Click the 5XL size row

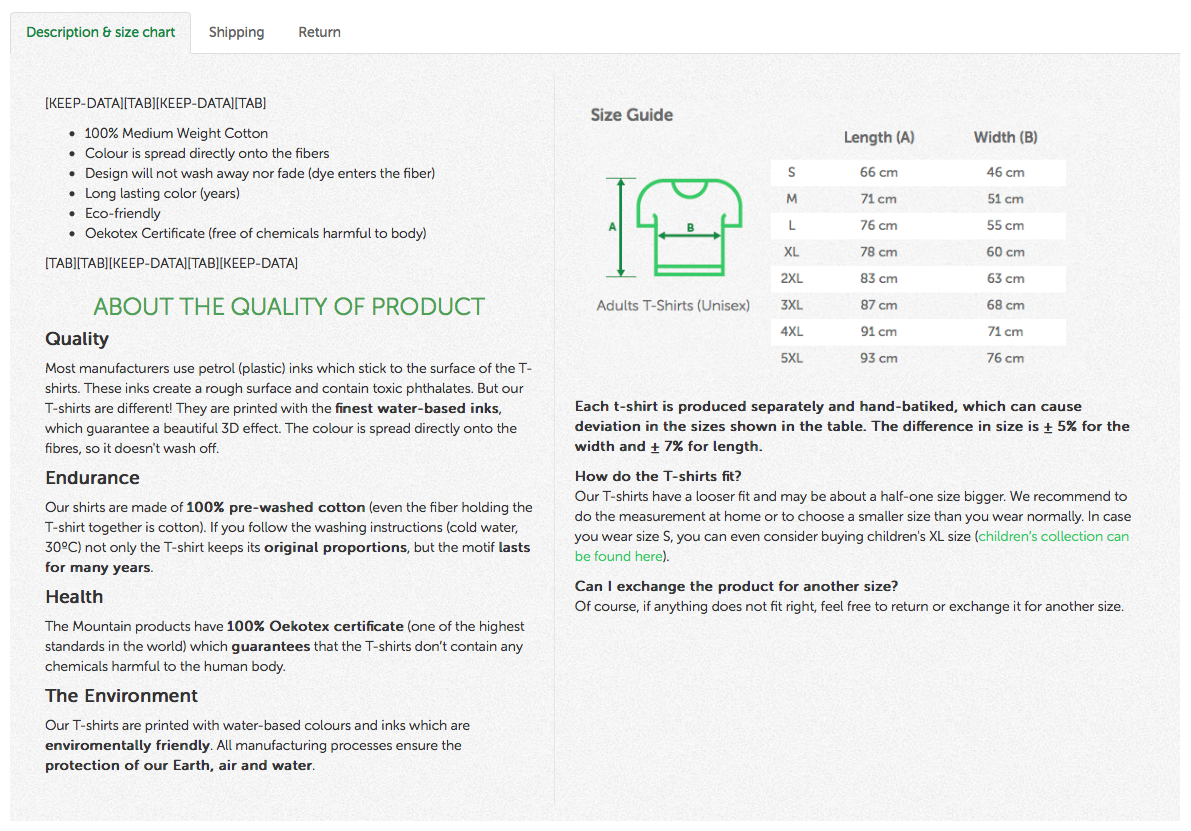(918, 359)
